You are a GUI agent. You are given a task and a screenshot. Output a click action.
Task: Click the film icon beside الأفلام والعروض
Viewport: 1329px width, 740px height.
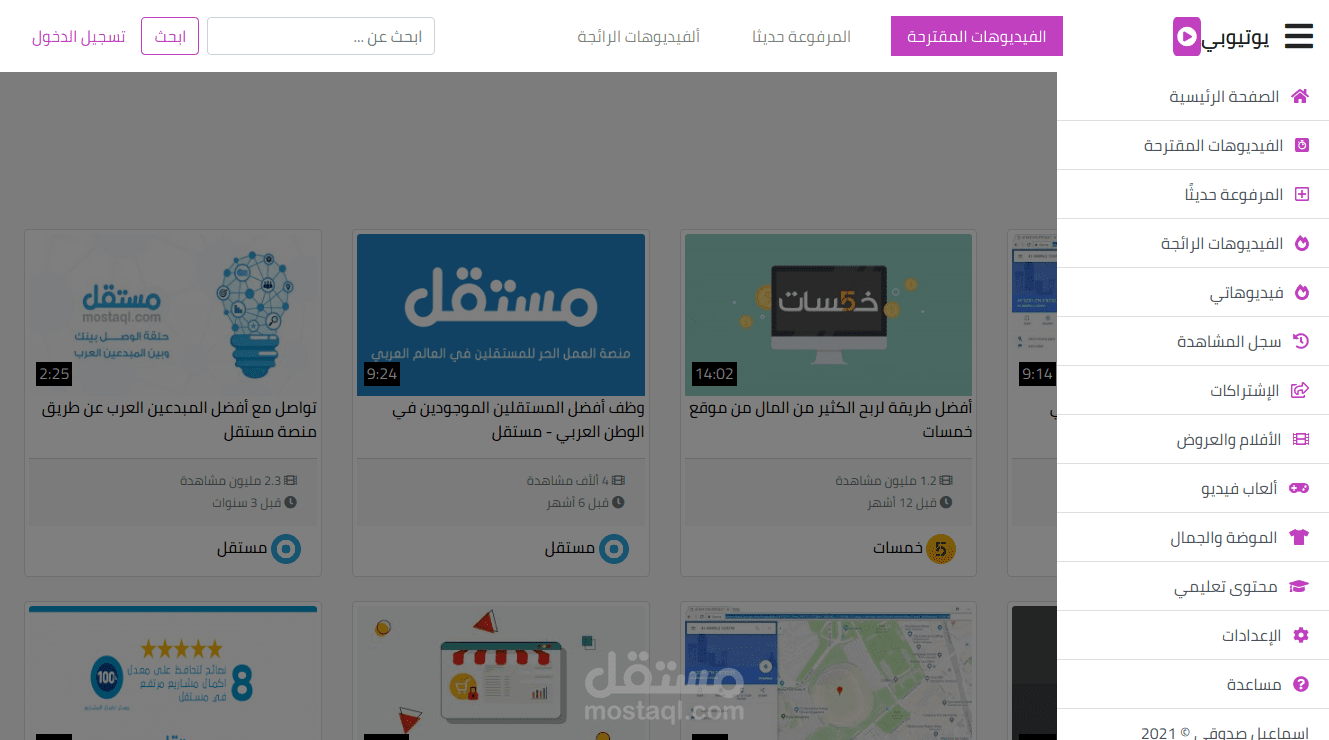click(1300, 440)
